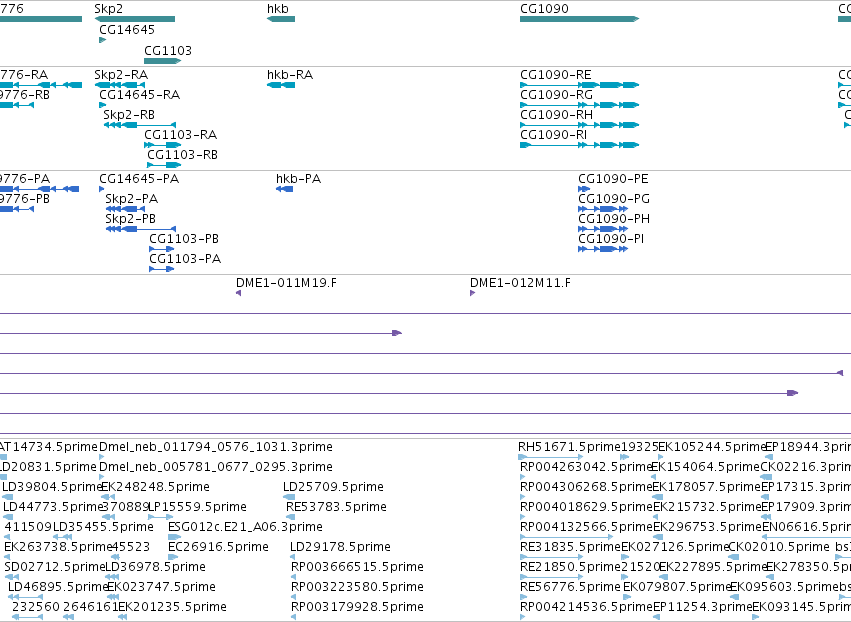Open EST RE21850.5prime
This screenshot has width=851, height=622.
pyautogui.click(x=570, y=567)
